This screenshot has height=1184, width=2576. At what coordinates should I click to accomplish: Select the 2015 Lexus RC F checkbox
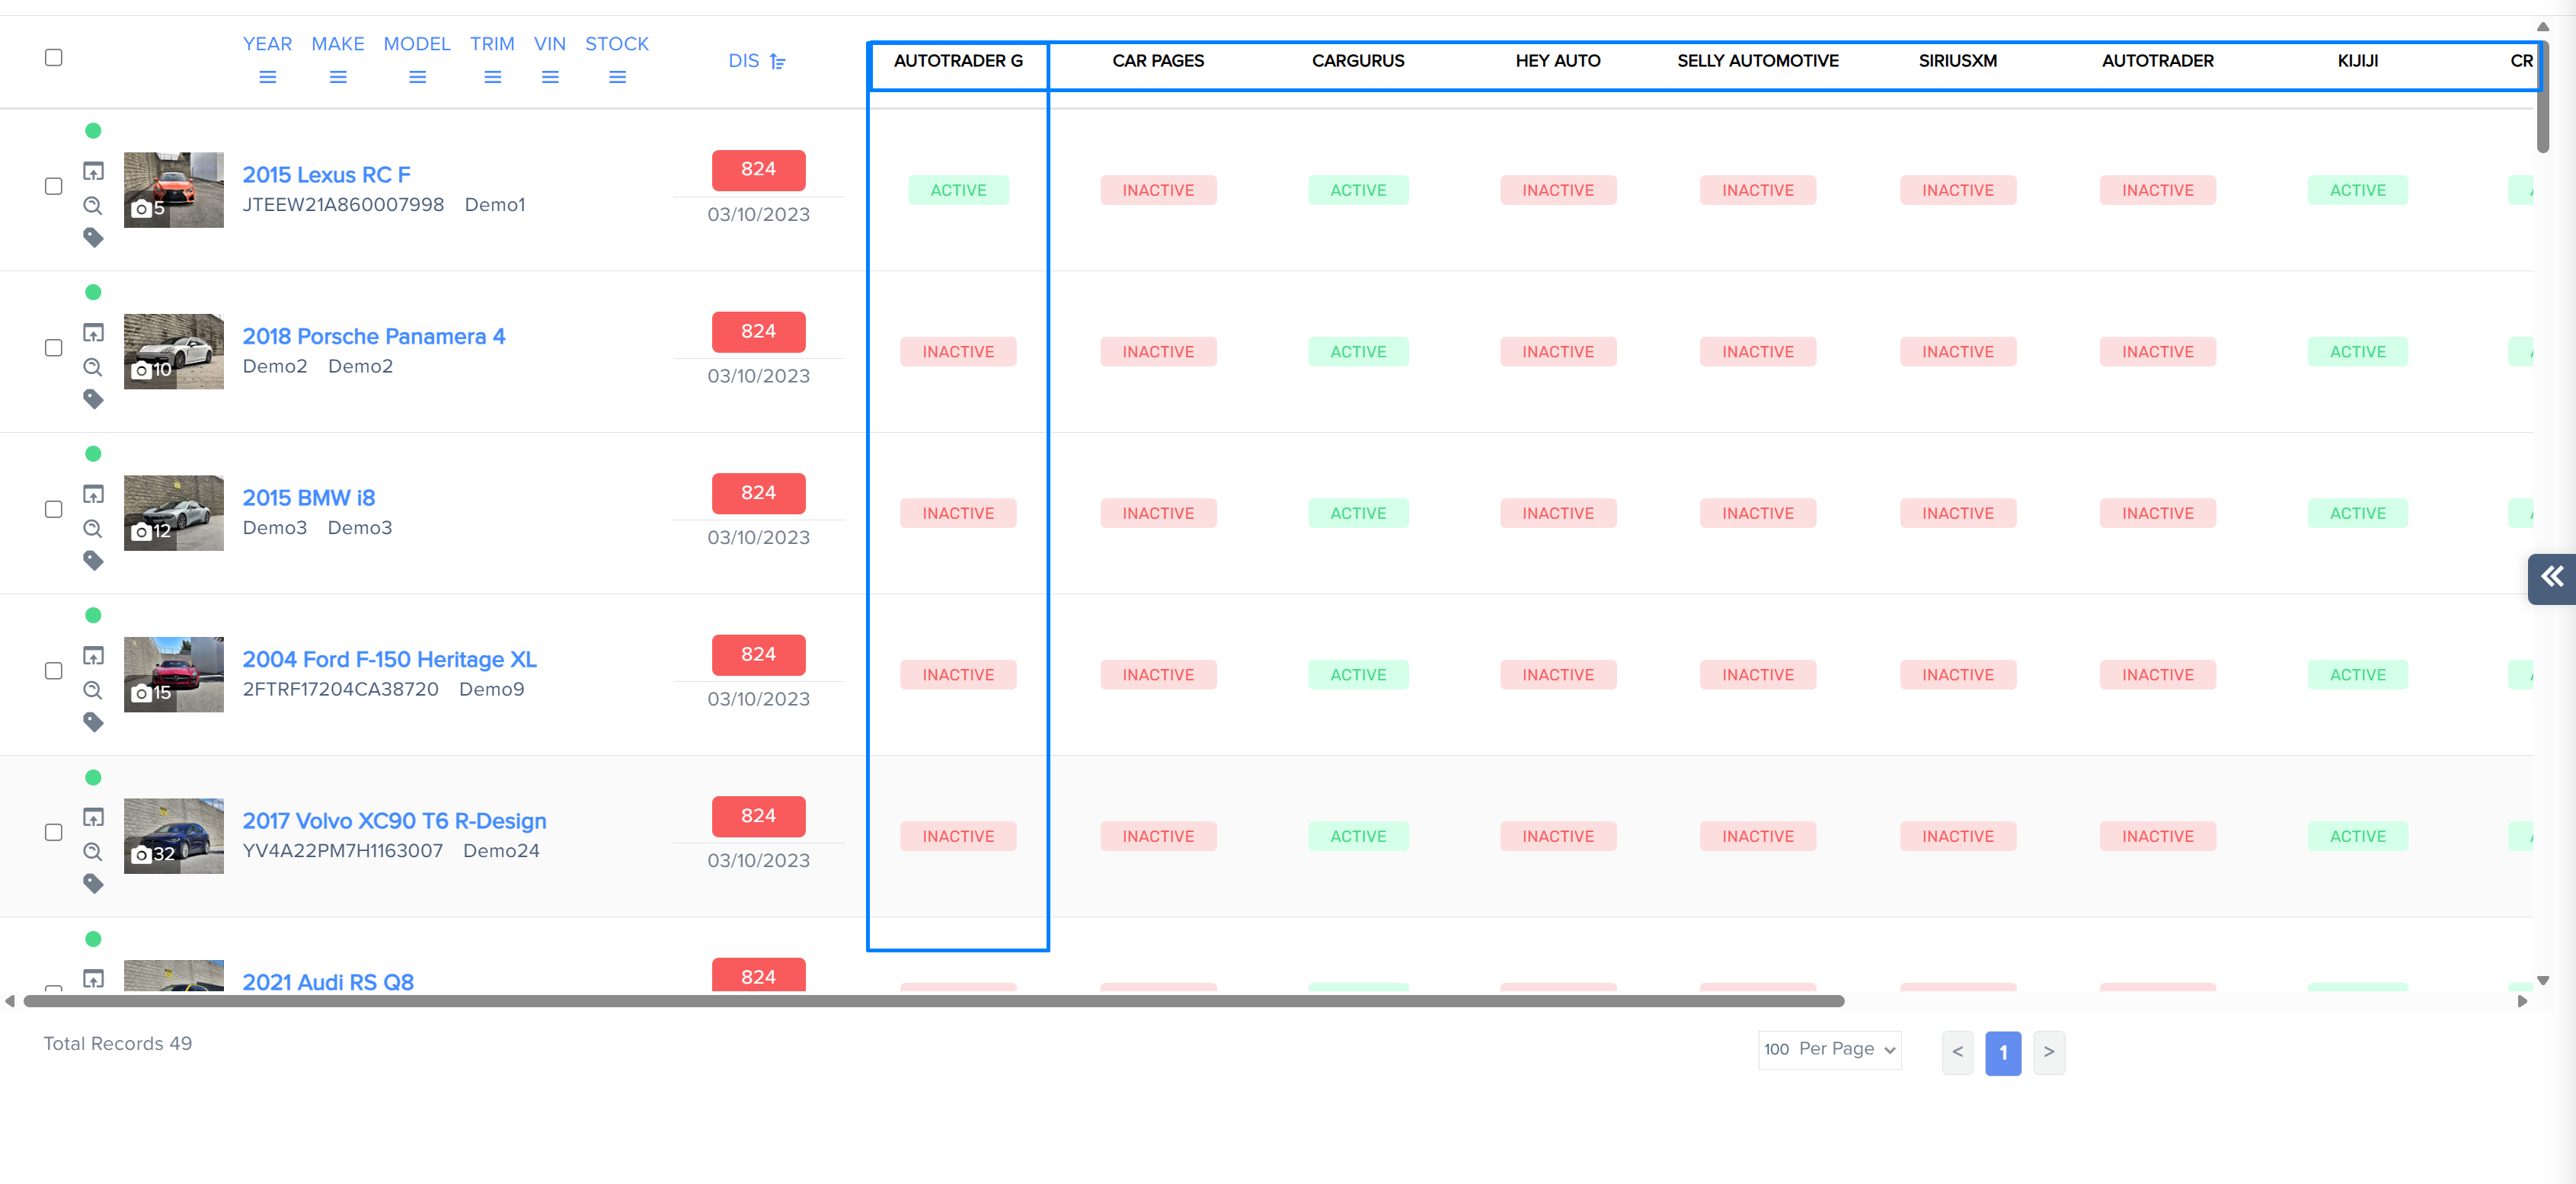(x=54, y=186)
